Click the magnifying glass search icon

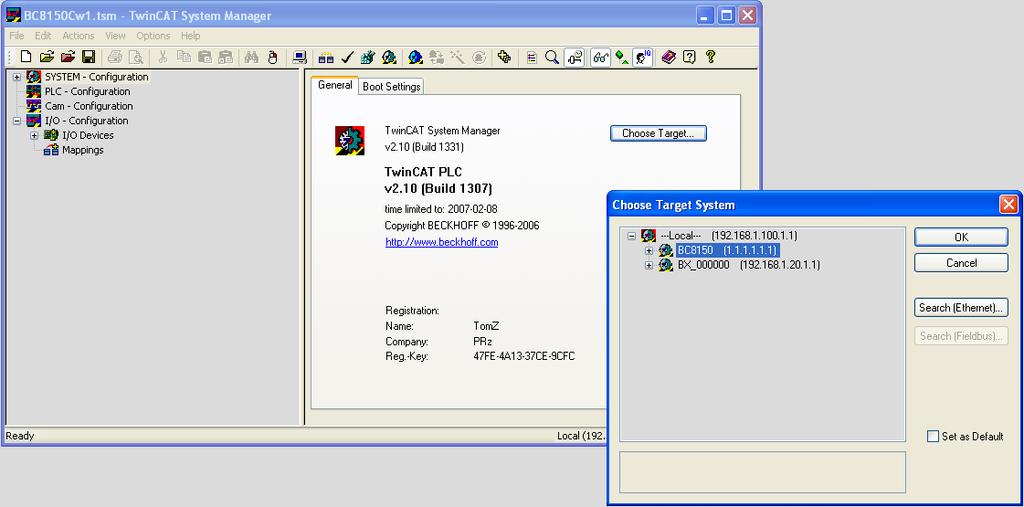click(x=552, y=57)
